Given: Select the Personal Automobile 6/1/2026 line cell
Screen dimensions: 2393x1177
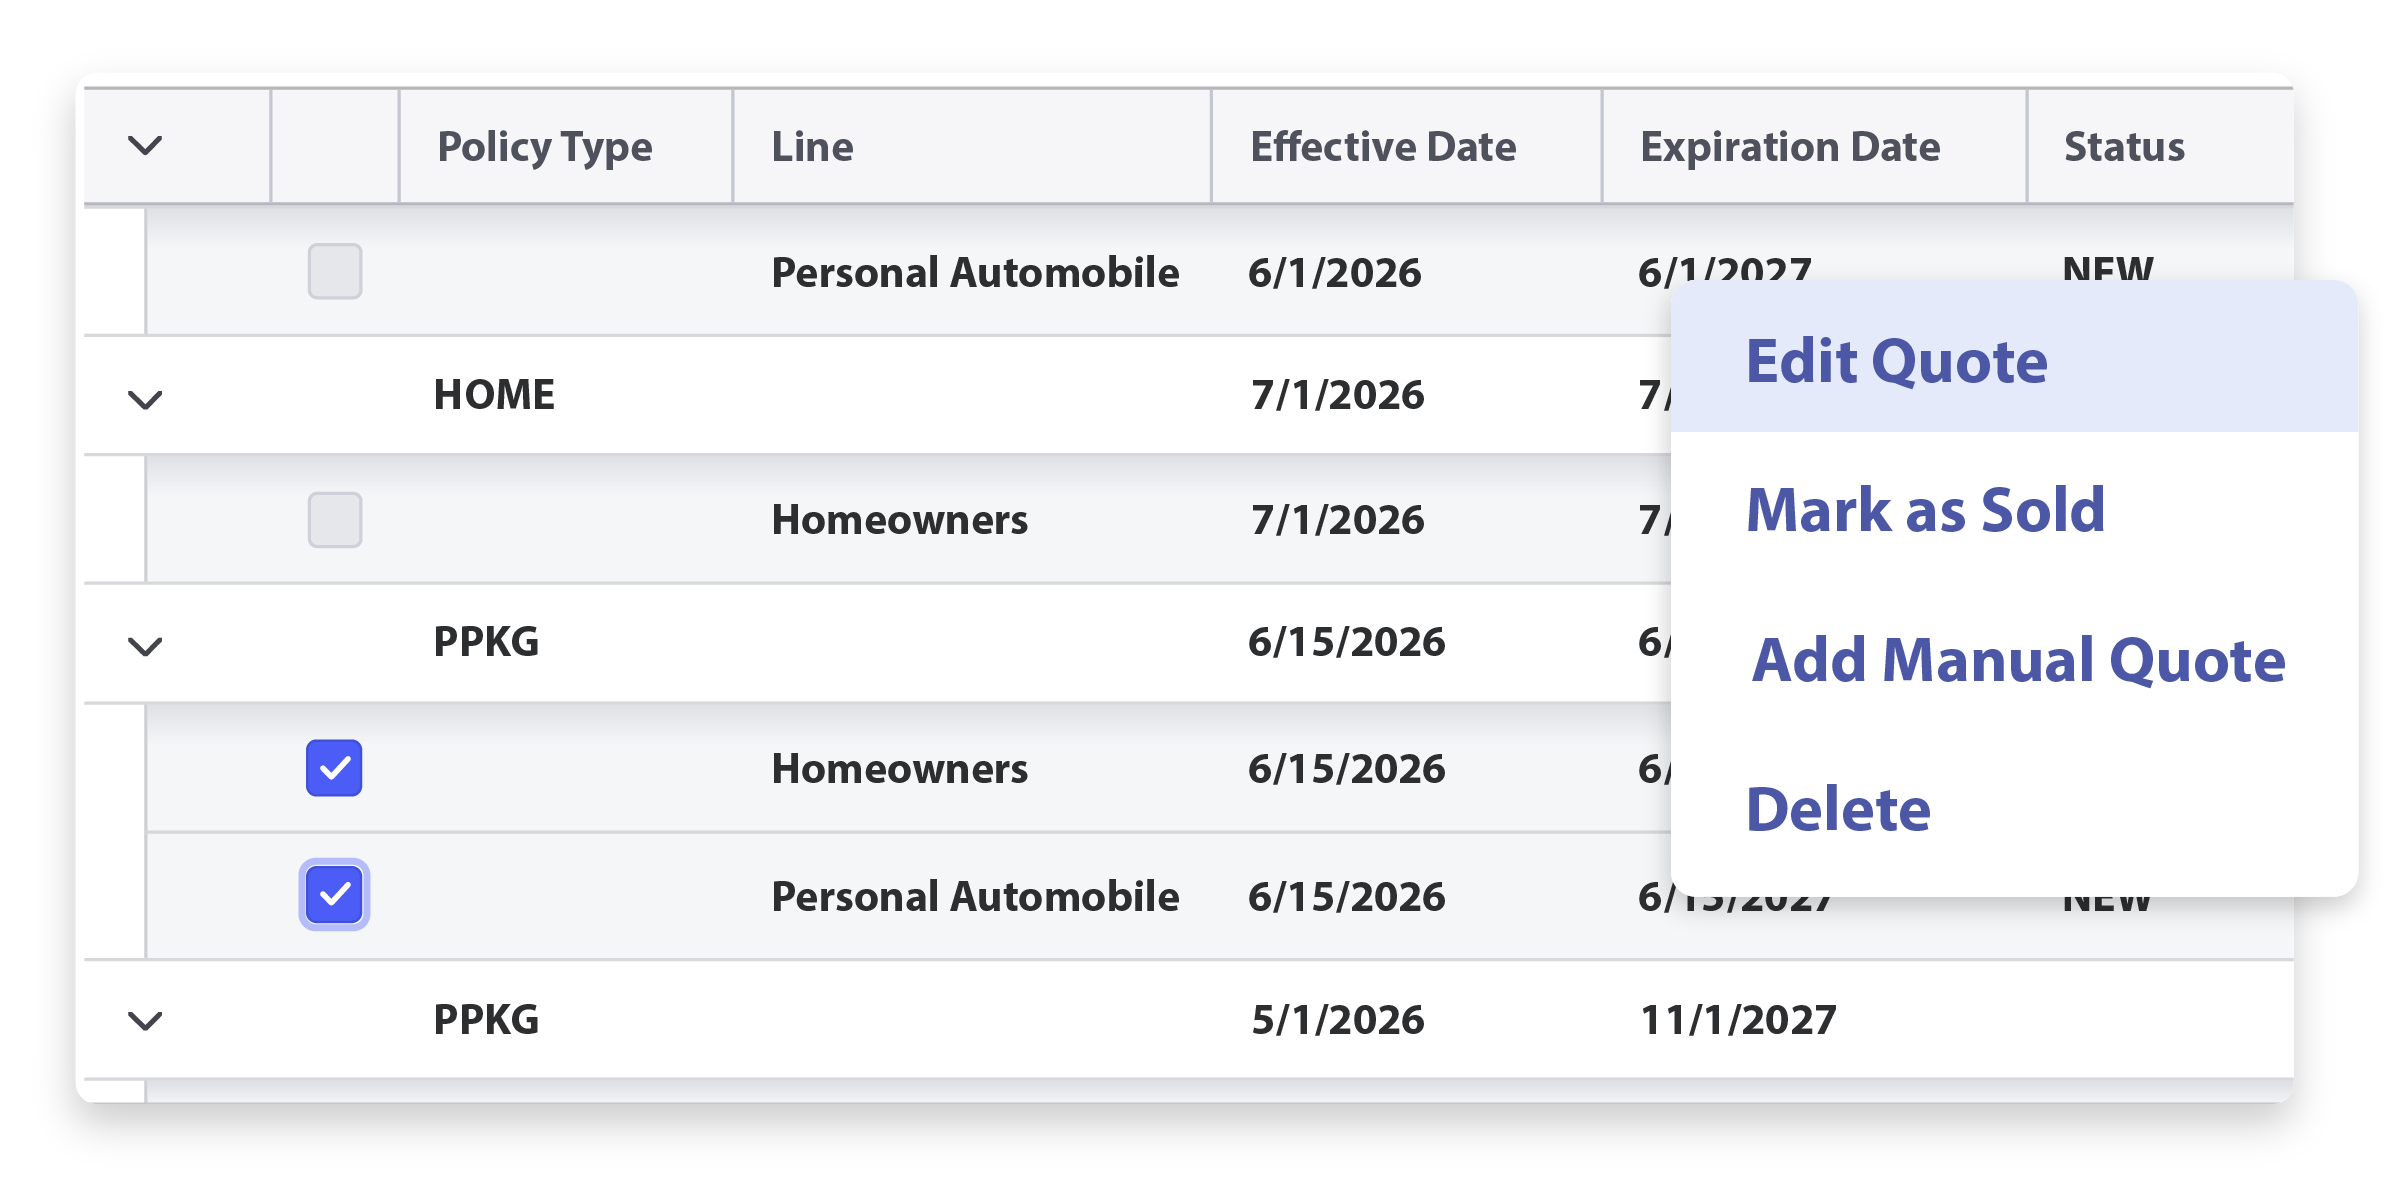Looking at the screenshot, I should point(975,272).
